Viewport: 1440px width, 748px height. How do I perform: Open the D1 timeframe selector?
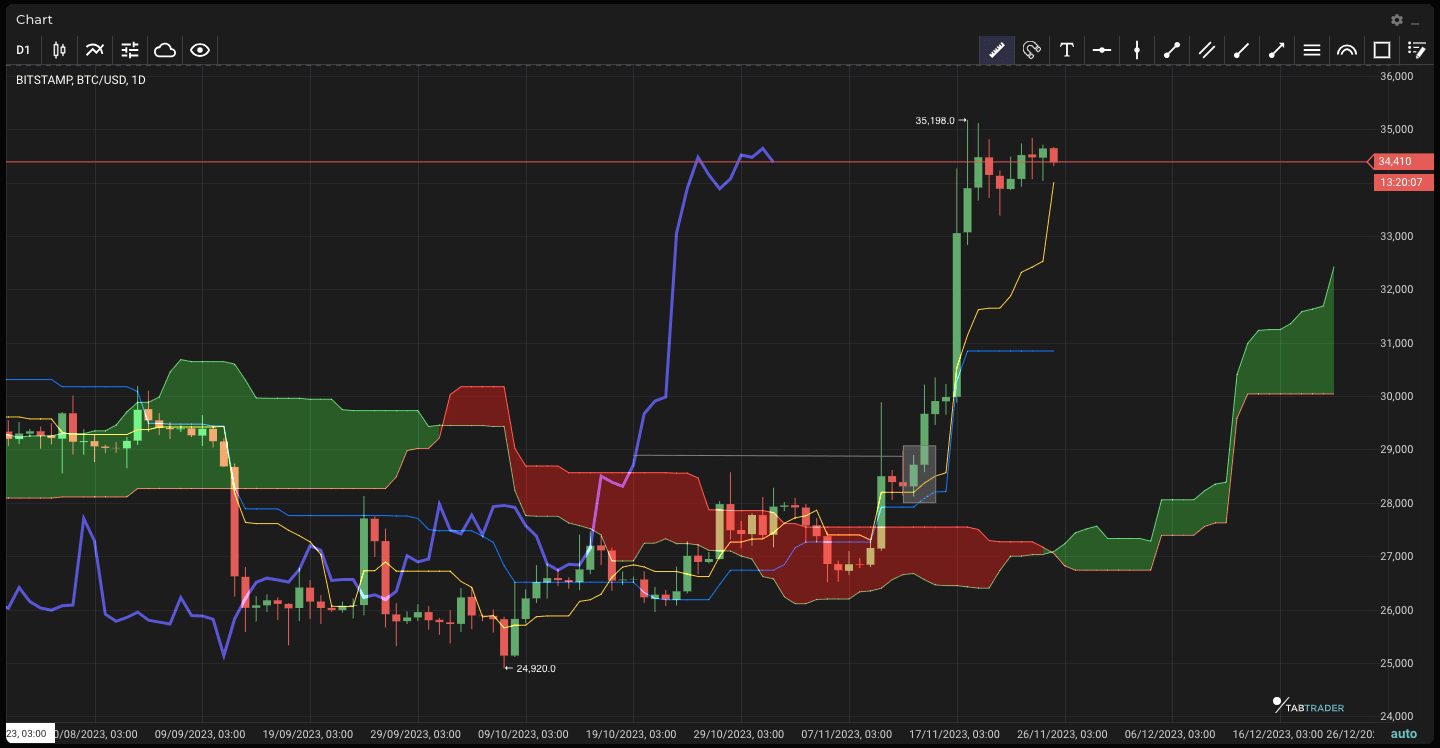23,50
